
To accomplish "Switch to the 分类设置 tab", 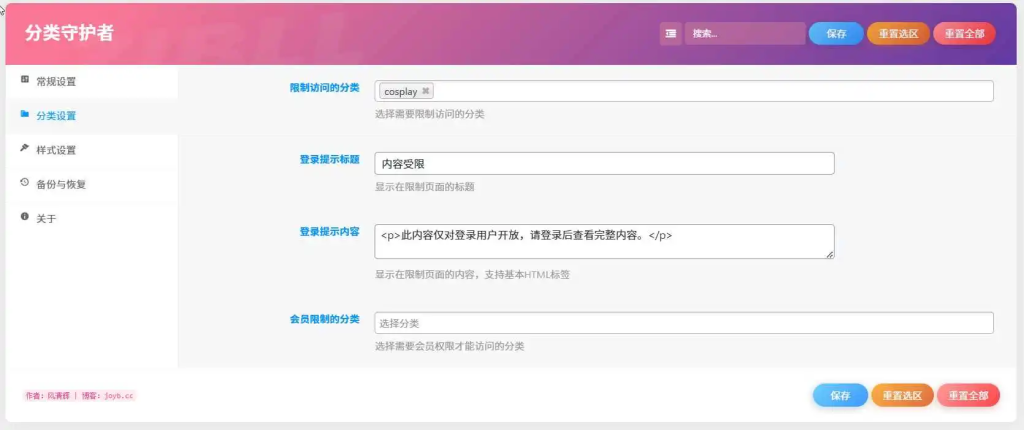I will point(91,116).
